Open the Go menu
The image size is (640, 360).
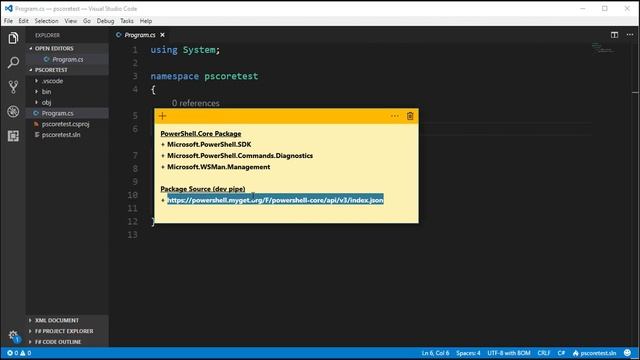pyautogui.click(x=87, y=21)
